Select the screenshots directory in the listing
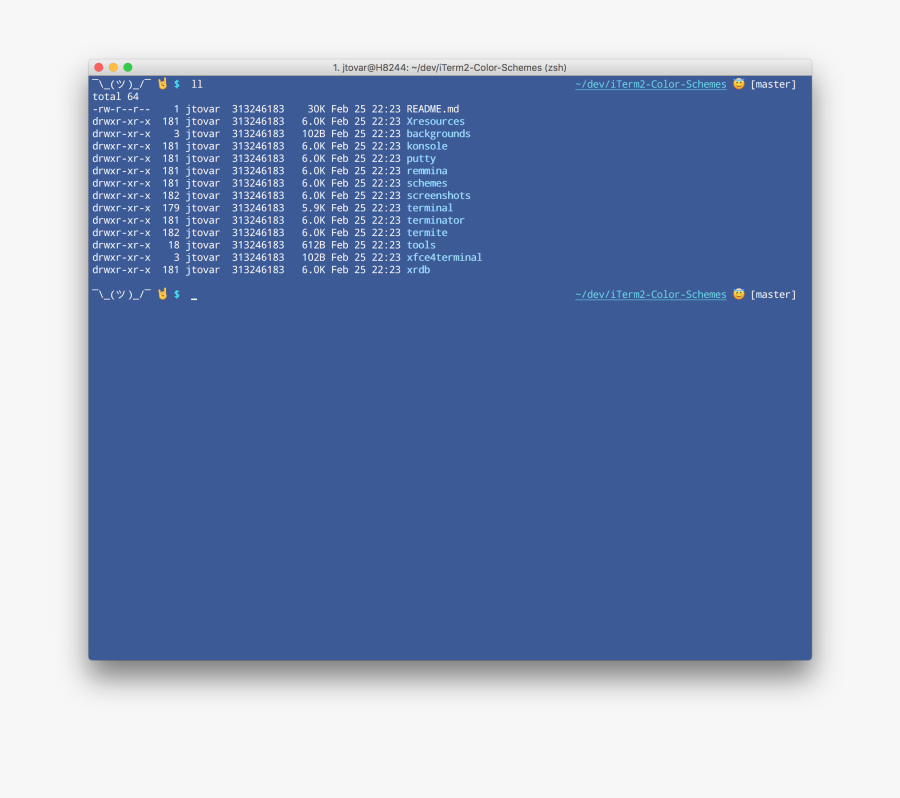900x798 pixels. [x=438, y=196]
